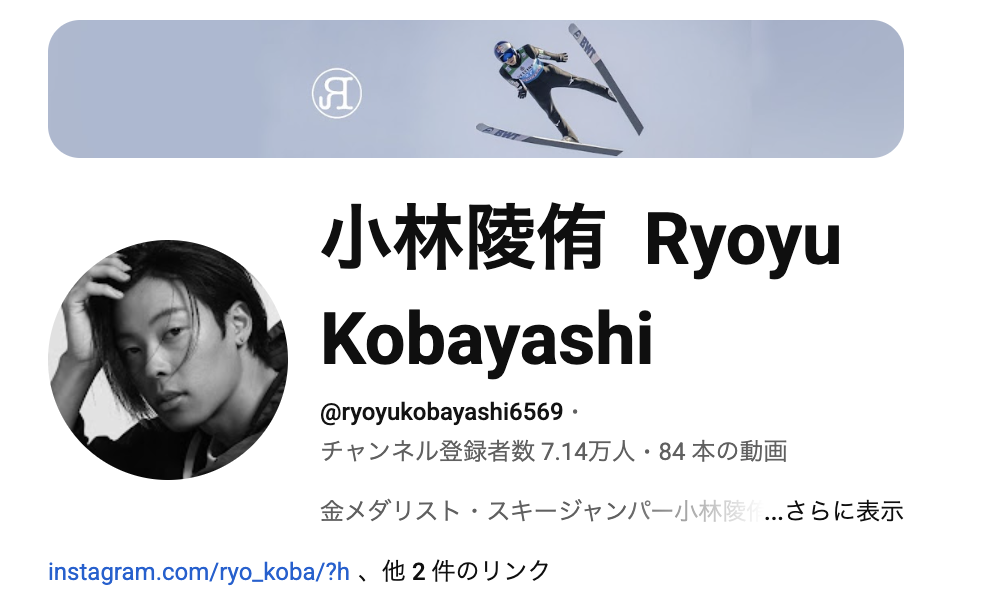The image size is (982, 612).
Task: Open the black-and-white channel profile avatar
Action: click(x=168, y=360)
